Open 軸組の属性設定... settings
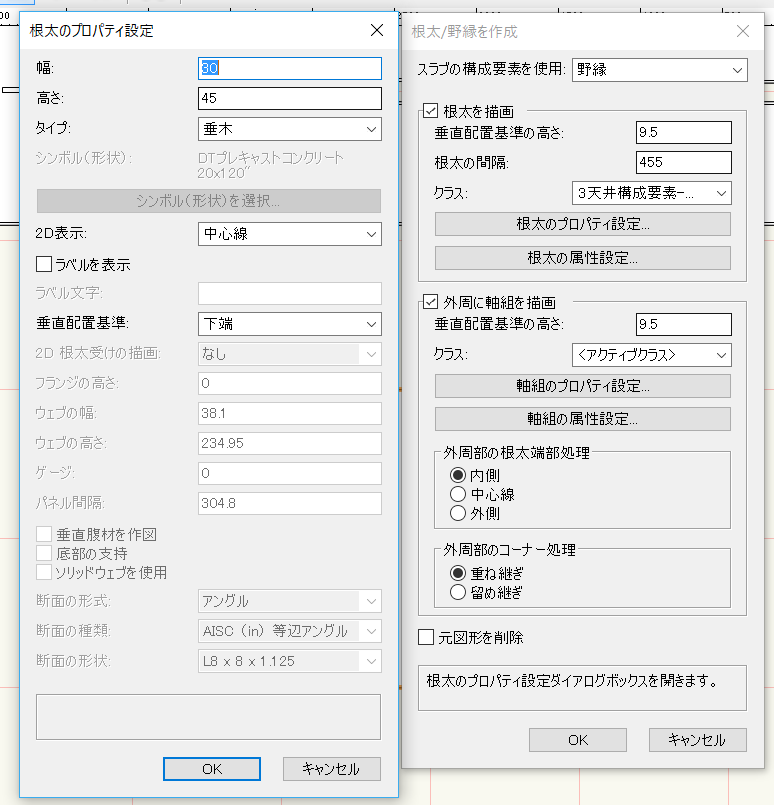Viewport: 774px width, 805px height. point(582,419)
